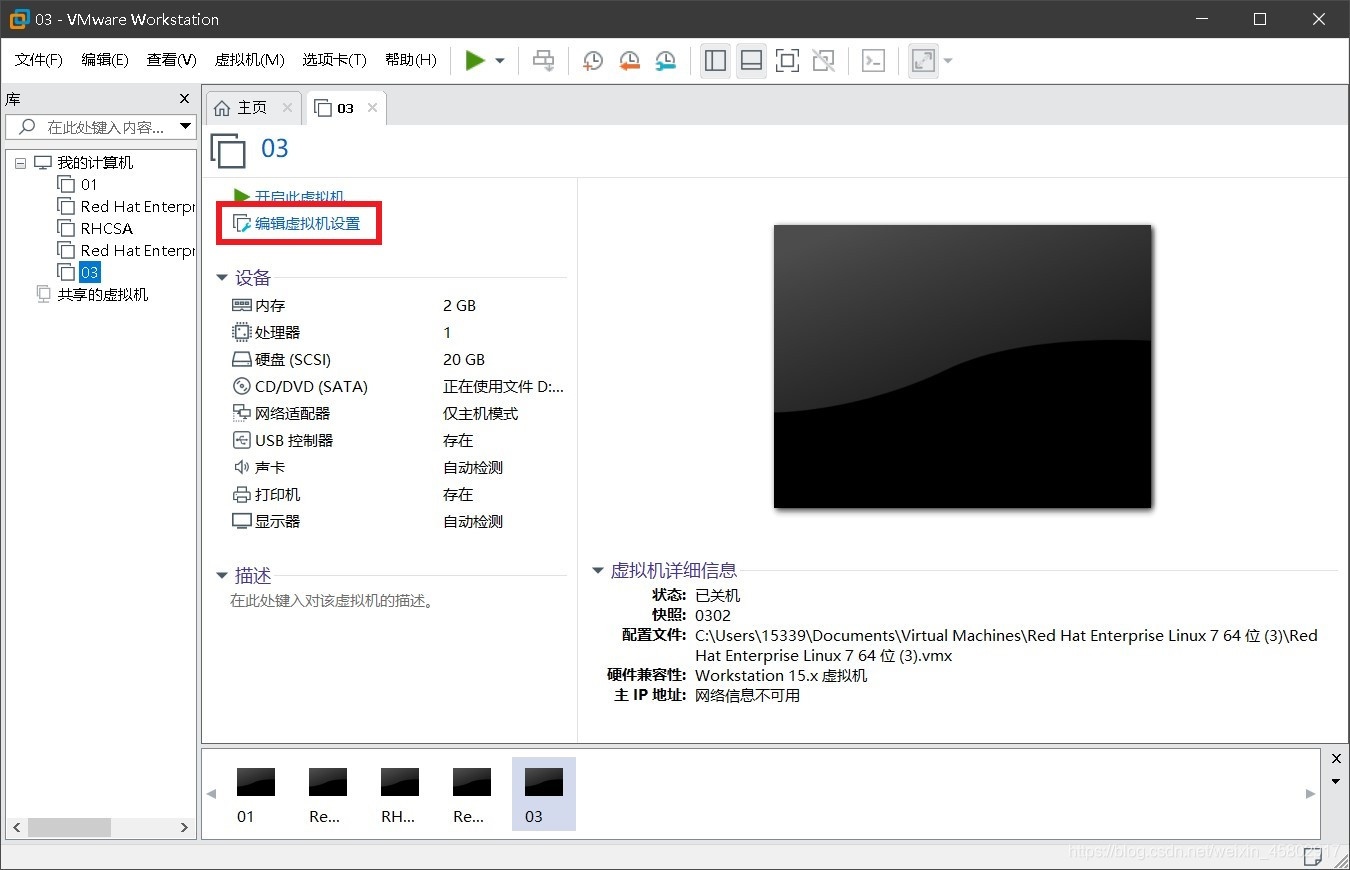Open the 编辑(E) menu
Image resolution: width=1350 pixels, height=870 pixels.
[105, 60]
